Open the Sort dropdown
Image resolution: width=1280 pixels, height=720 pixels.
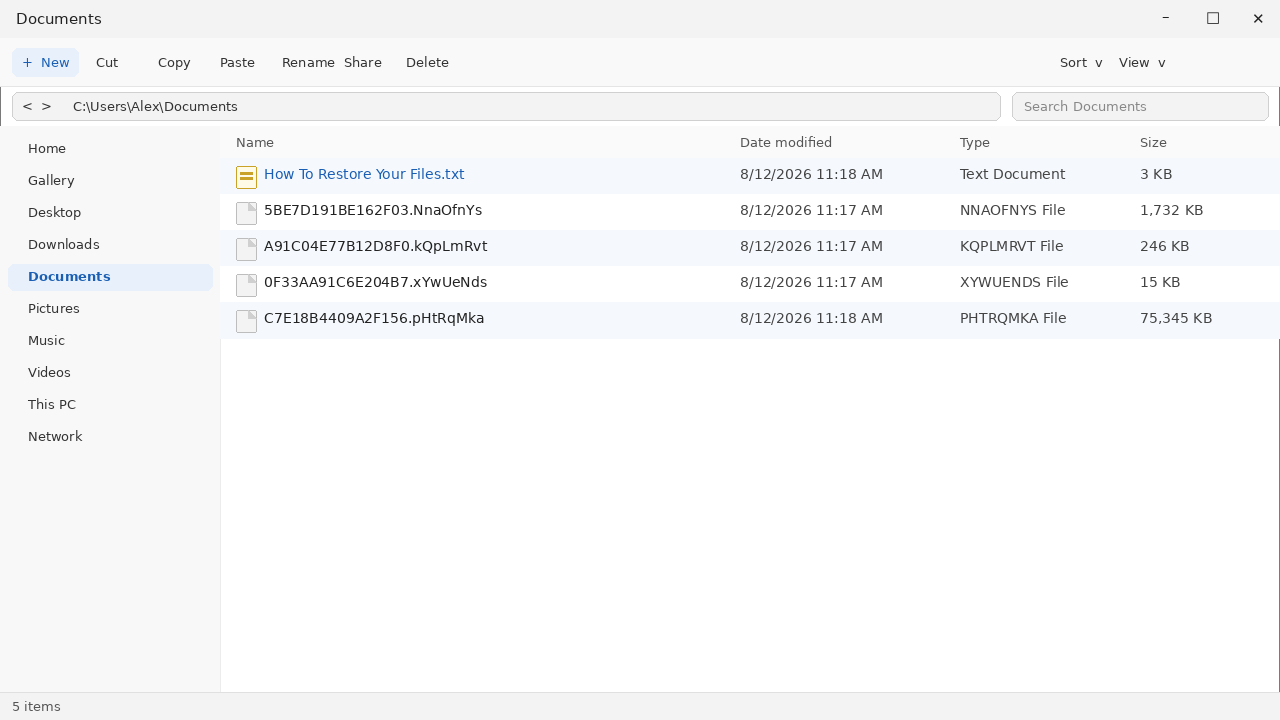point(1081,62)
